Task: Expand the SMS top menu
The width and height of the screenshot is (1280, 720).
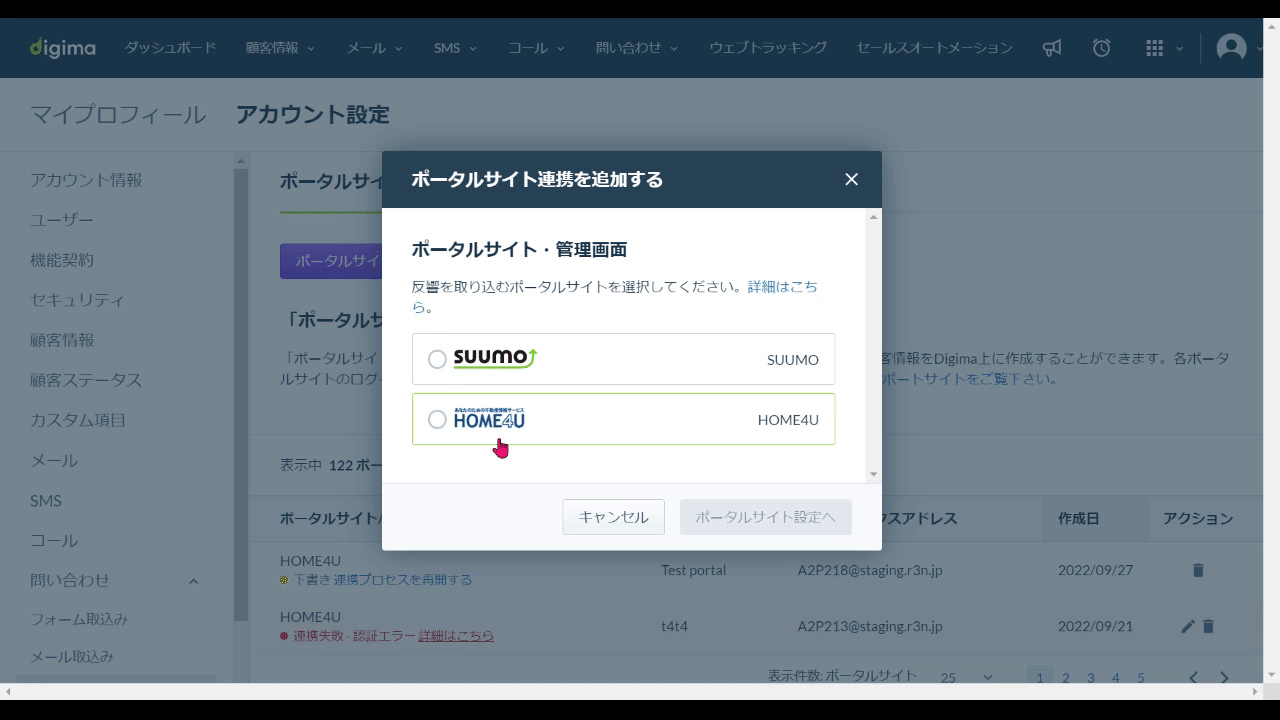Action: coord(455,47)
